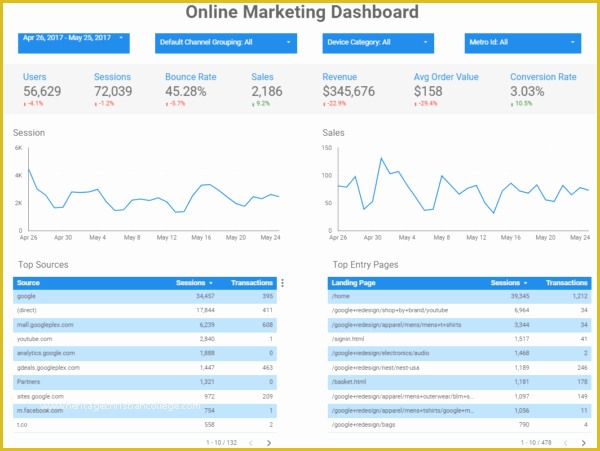Select Avg Order Value $158
This screenshot has height=451, width=600.
[428, 91]
